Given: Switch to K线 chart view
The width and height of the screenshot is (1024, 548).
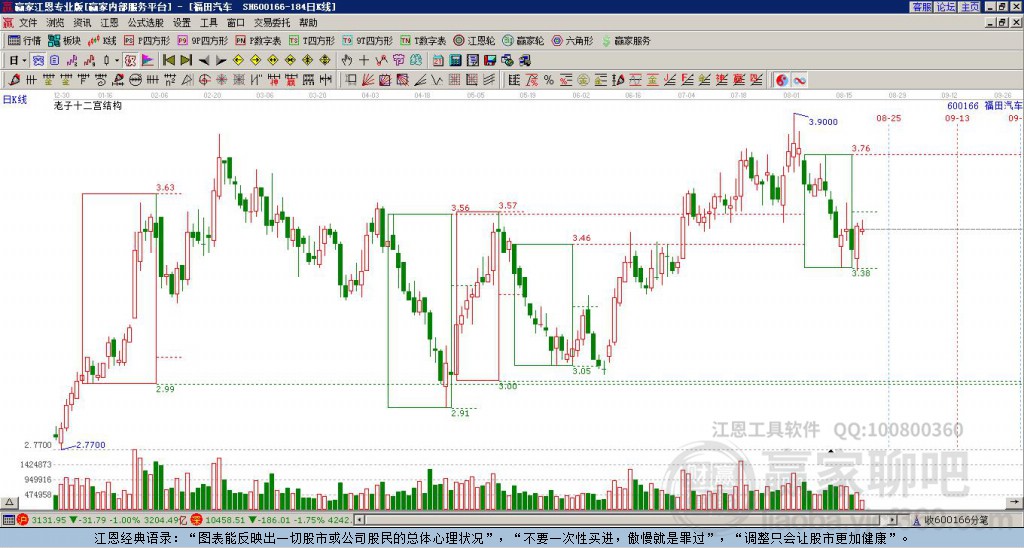Looking at the screenshot, I should tap(102, 40).
